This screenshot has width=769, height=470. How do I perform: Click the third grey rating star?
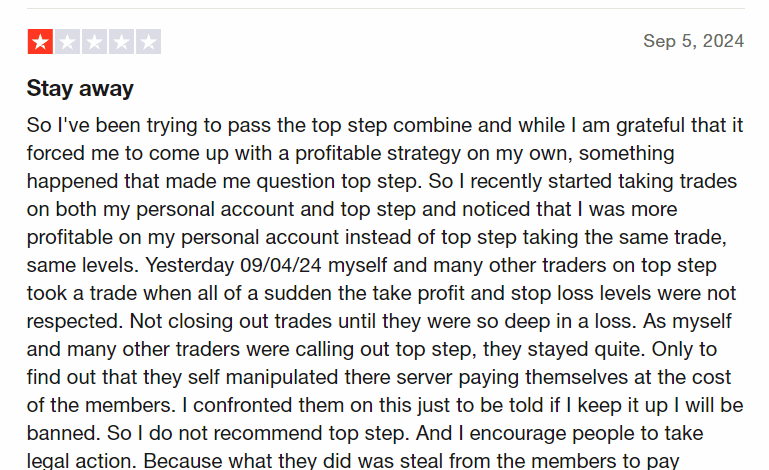tap(94, 42)
